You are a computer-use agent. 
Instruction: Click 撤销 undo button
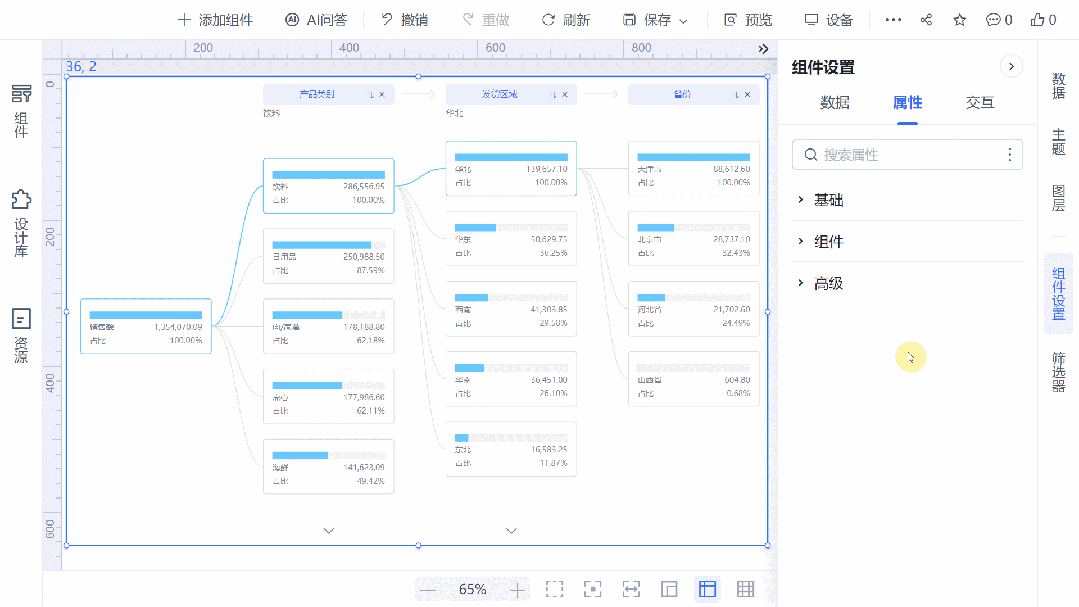(405, 20)
